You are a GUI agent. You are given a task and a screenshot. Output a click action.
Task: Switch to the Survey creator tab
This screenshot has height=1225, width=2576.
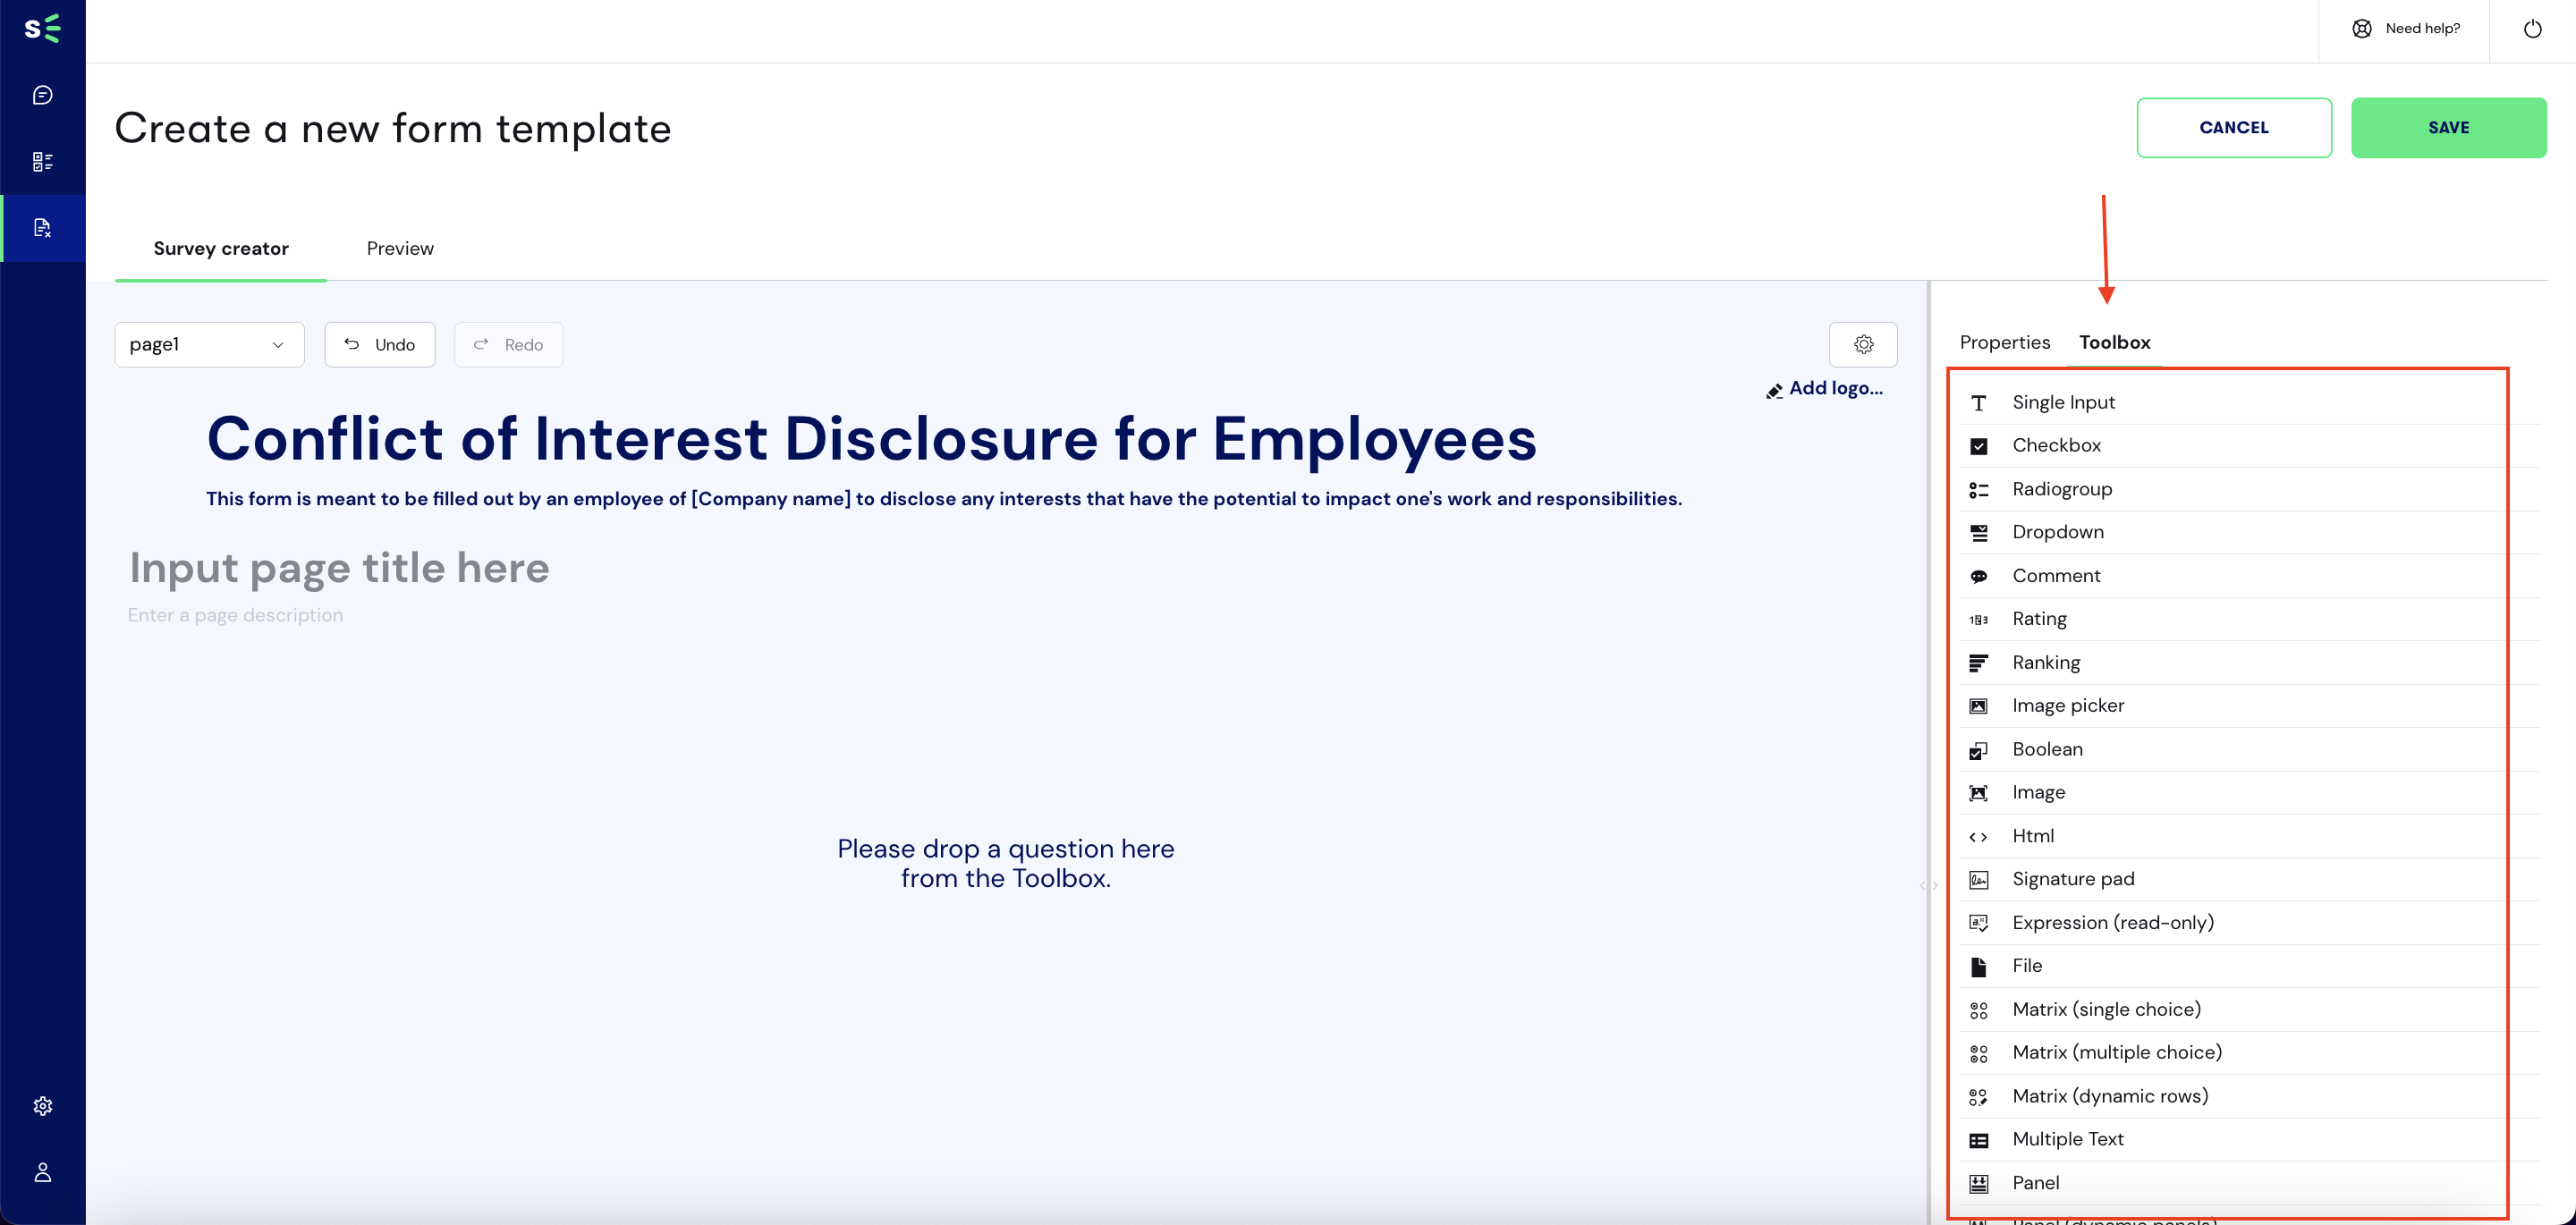(x=220, y=249)
